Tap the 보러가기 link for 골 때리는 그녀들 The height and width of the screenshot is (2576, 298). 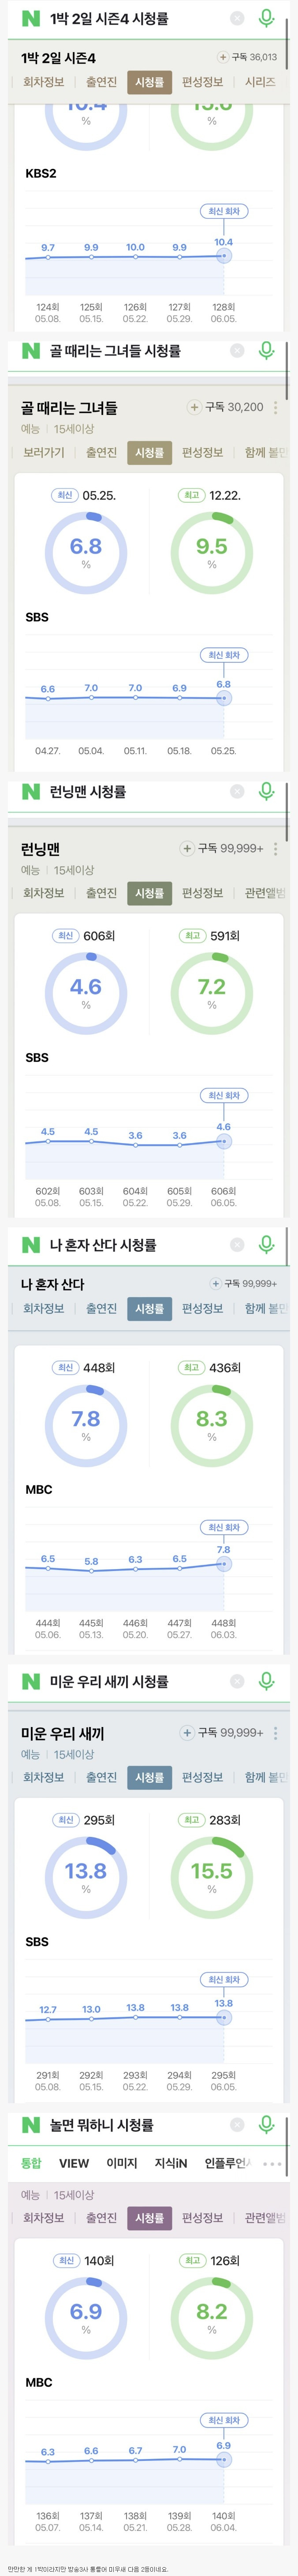tap(44, 453)
